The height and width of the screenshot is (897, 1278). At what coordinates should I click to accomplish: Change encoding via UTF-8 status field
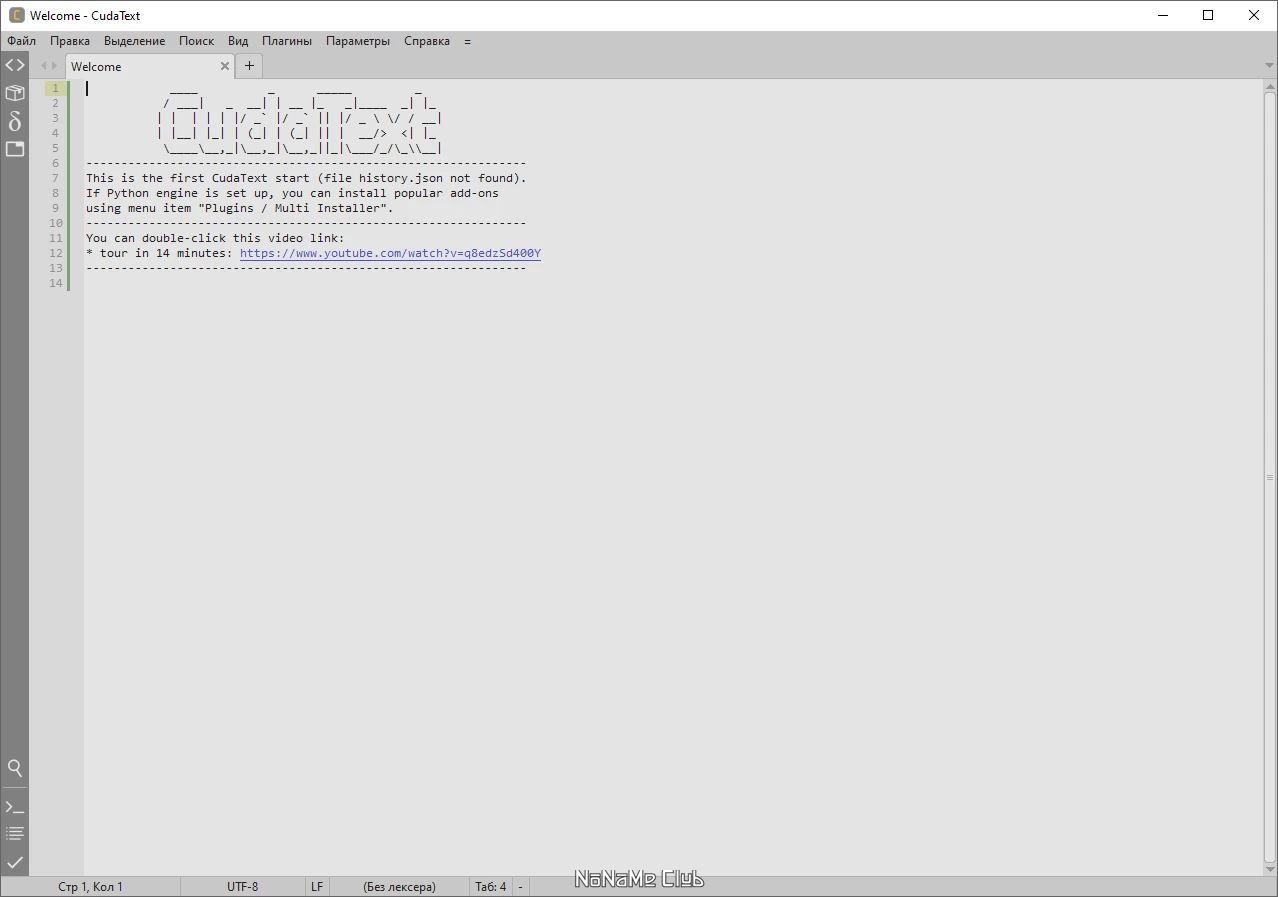pyautogui.click(x=242, y=886)
